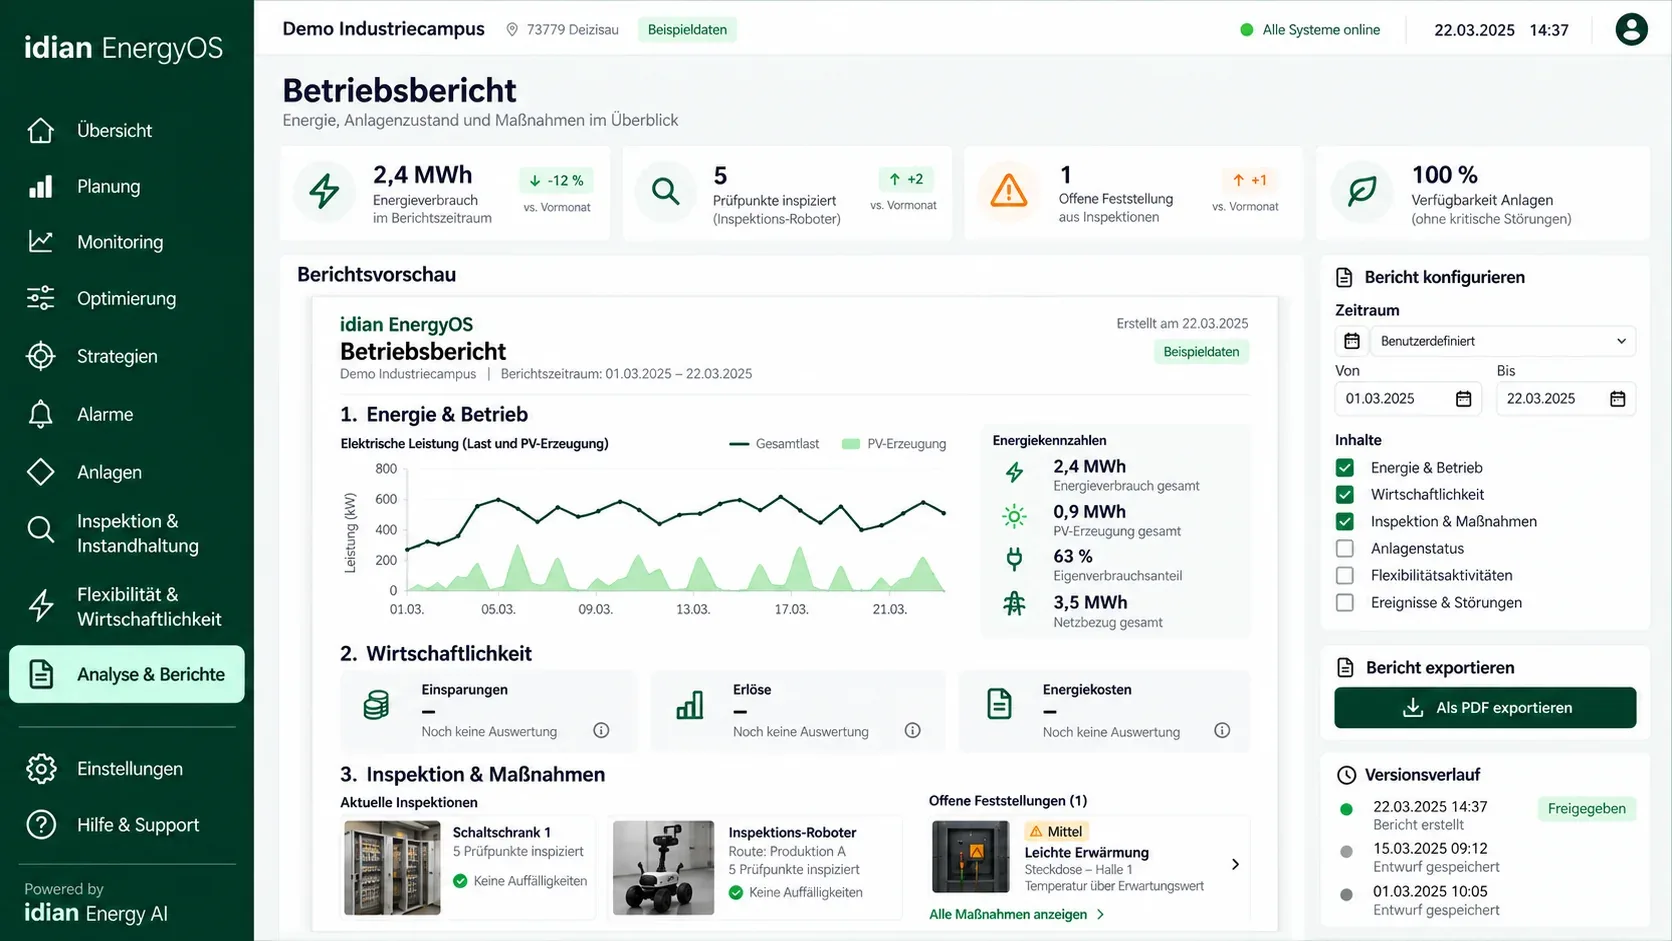Open the Leichte Erwärmung thermal image thumbnail
Screen dimensions: 1672x941
coord(970,857)
